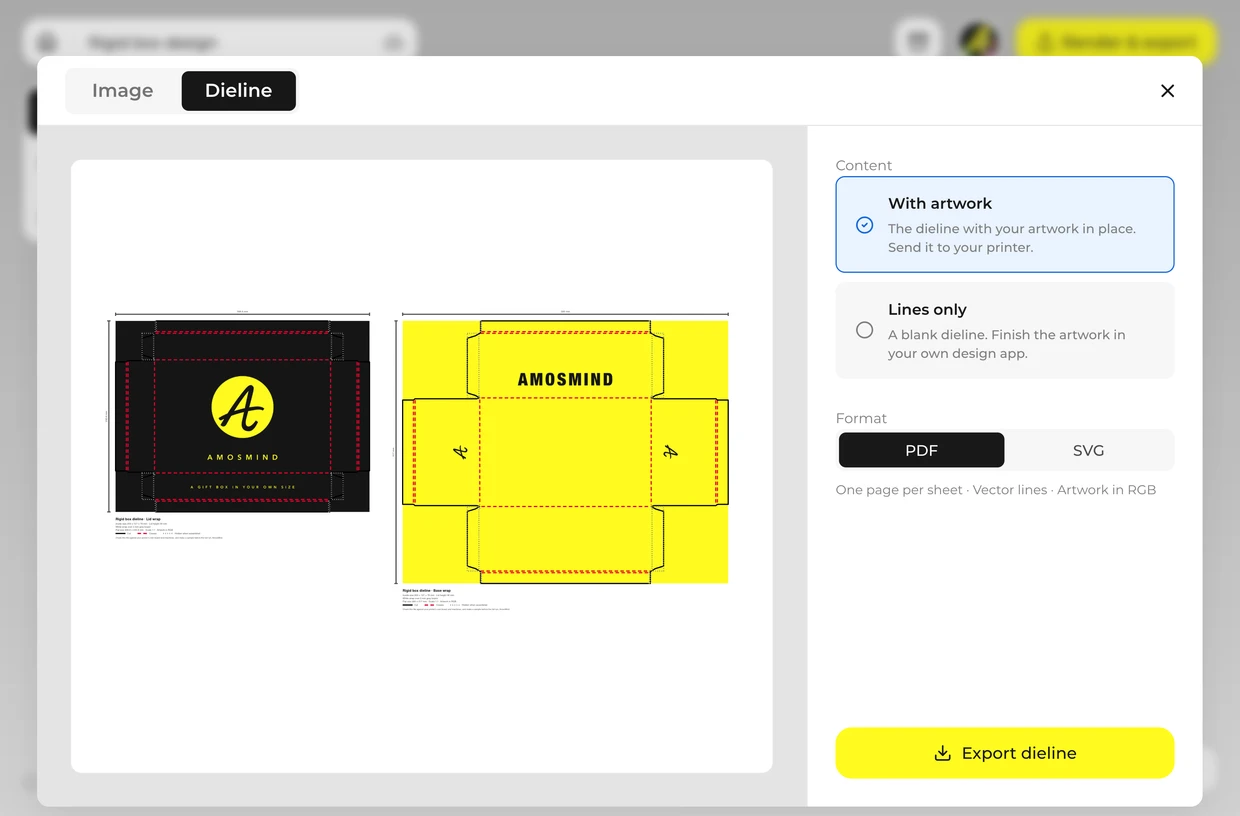Open the yellow base wrap dieline preview
The height and width of the screenshot is (816, 1240).
coord(565,451)
